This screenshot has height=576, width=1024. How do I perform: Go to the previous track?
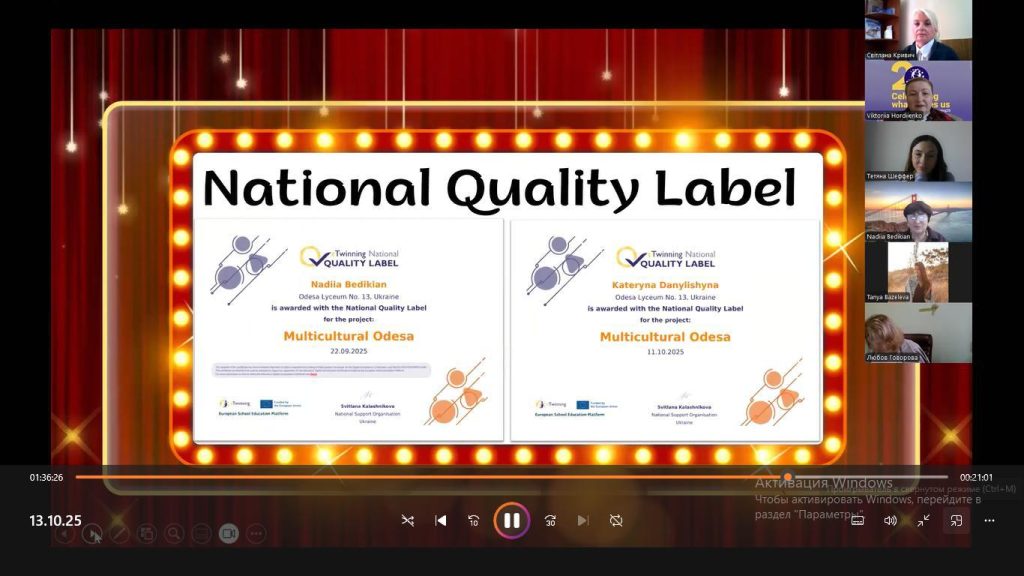pos(440,520)
